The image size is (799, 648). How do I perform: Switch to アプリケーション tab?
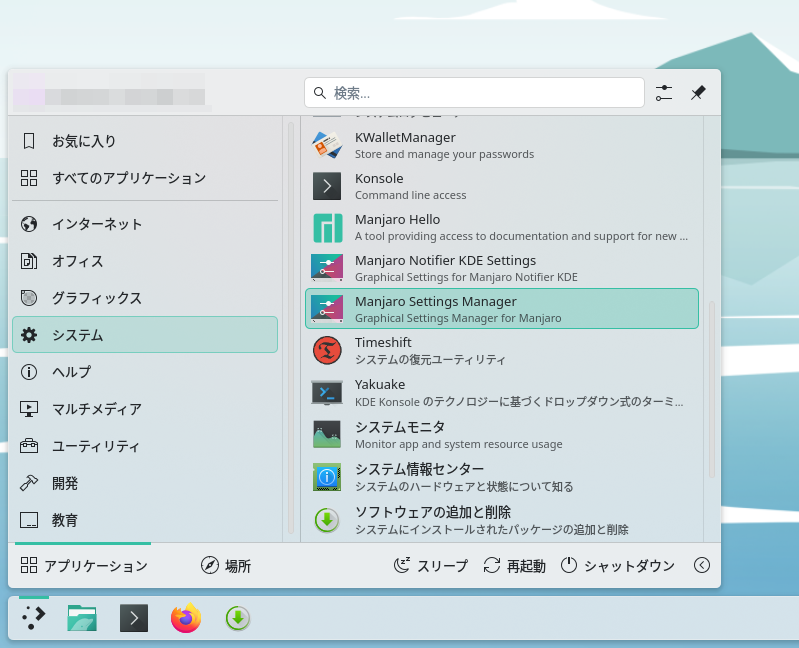tap(84, 566)
